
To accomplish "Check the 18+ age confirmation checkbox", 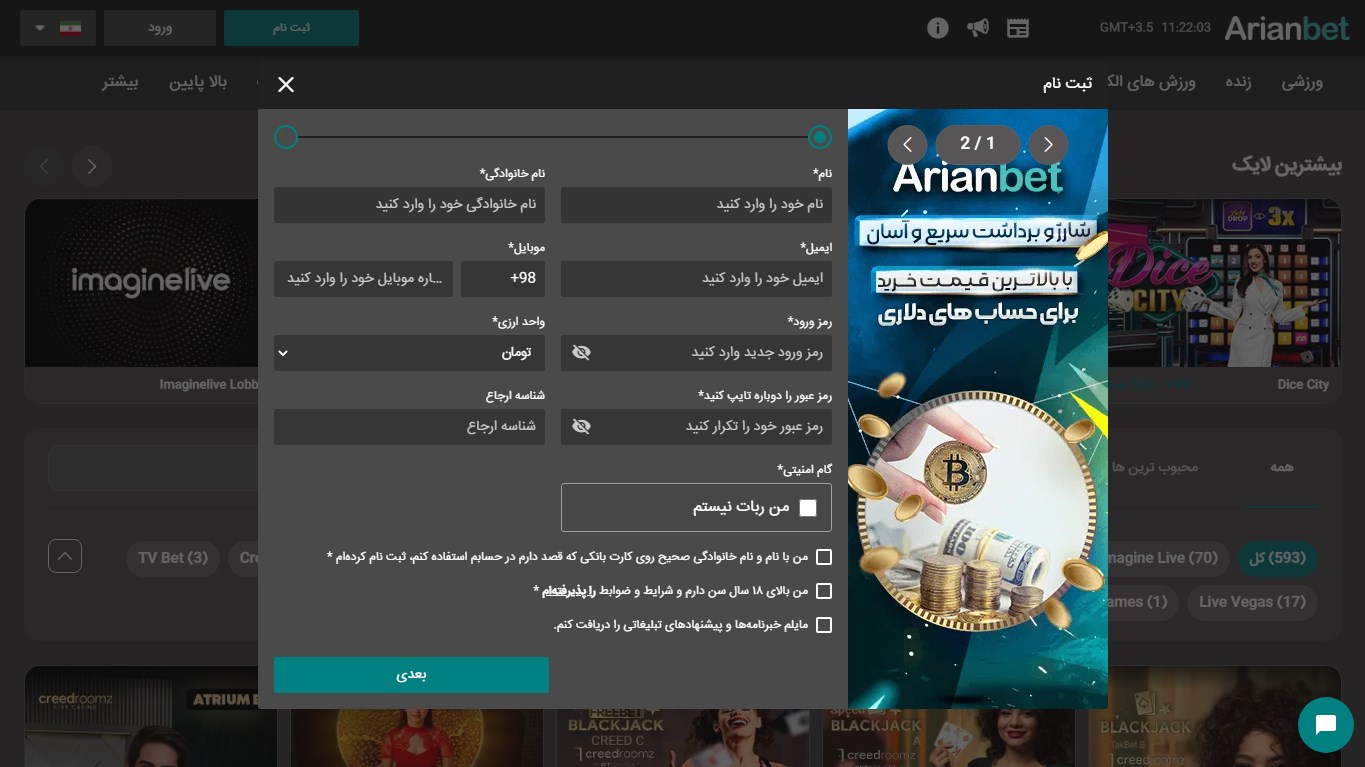I will (824, 591).
